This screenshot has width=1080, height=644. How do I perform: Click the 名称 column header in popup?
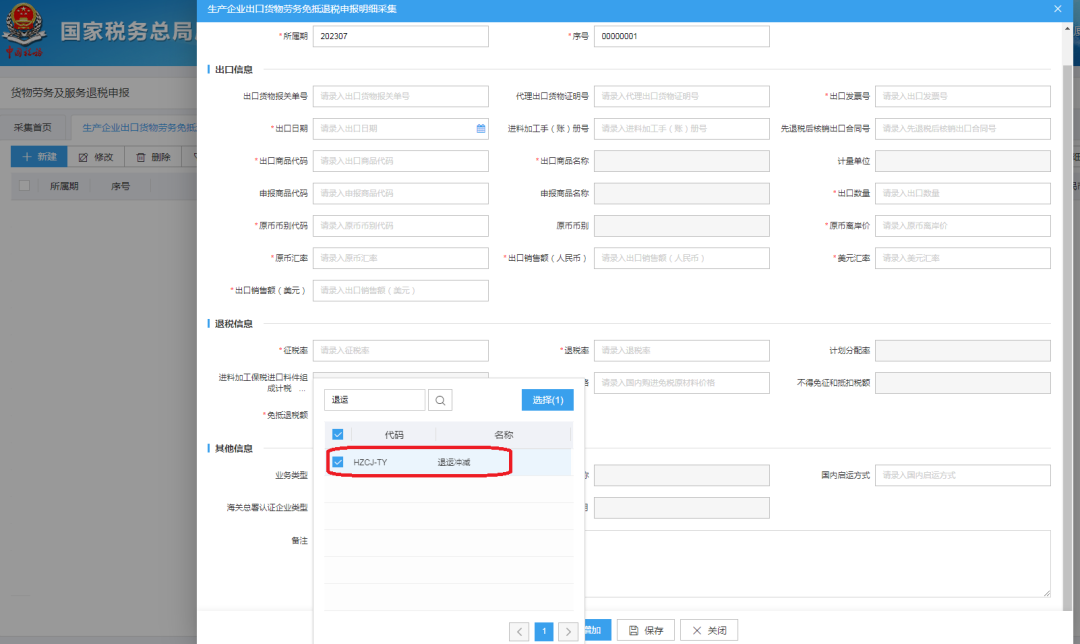pos(503,435)
